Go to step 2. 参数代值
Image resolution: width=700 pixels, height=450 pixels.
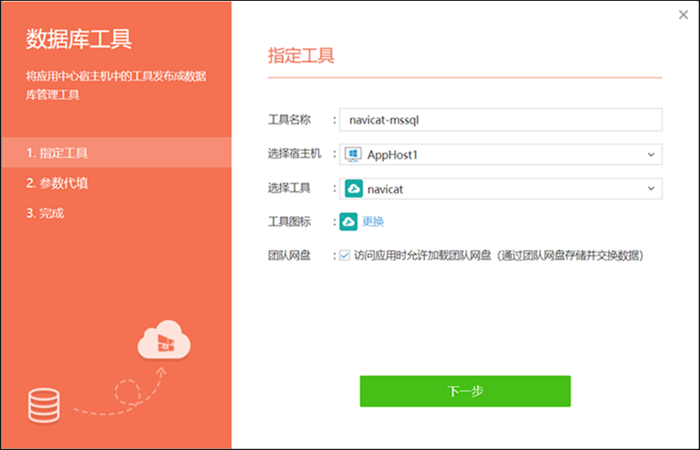coord(57,183)
